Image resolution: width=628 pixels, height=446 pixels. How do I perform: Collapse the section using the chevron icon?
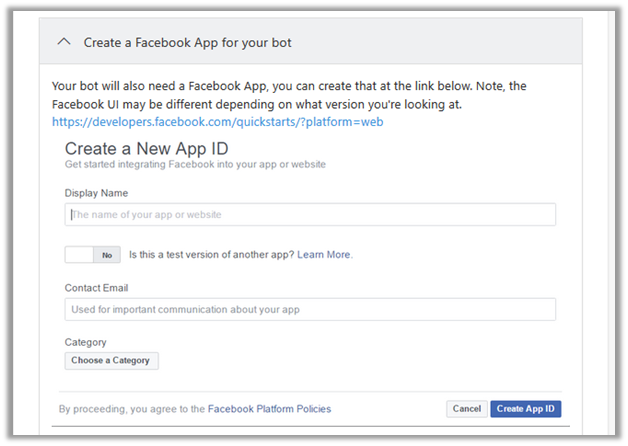click(x=65, y=42)
